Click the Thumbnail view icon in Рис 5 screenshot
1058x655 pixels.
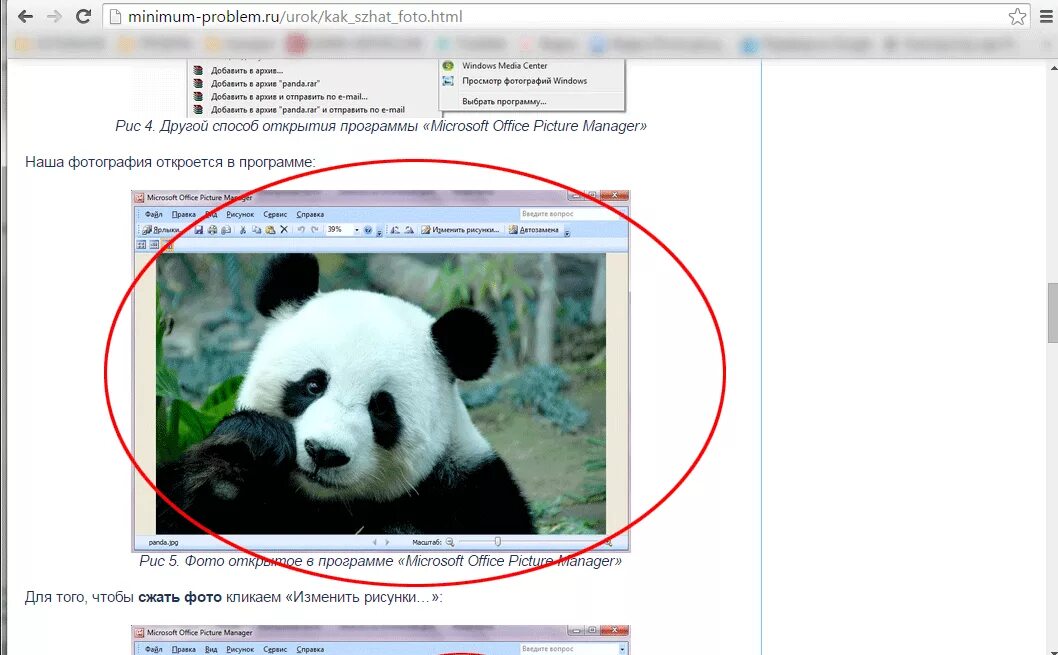point(142,245)
